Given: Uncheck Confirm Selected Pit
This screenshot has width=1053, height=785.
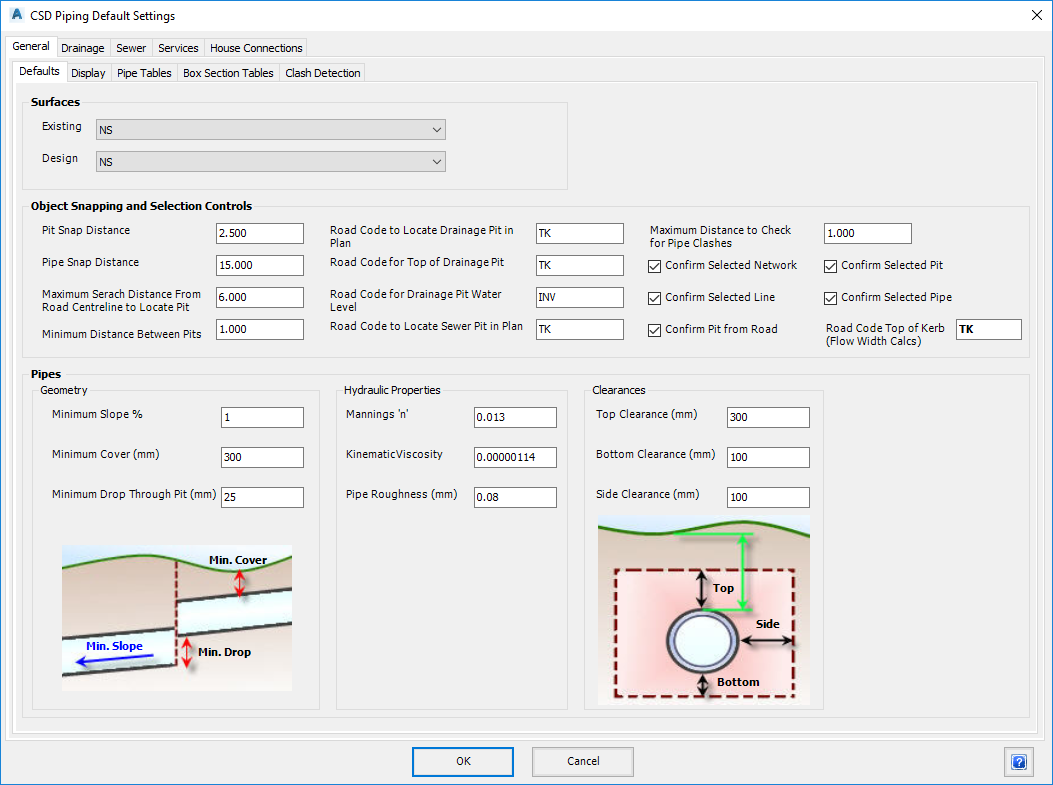Looking at the screenshot, I should 831,266.
